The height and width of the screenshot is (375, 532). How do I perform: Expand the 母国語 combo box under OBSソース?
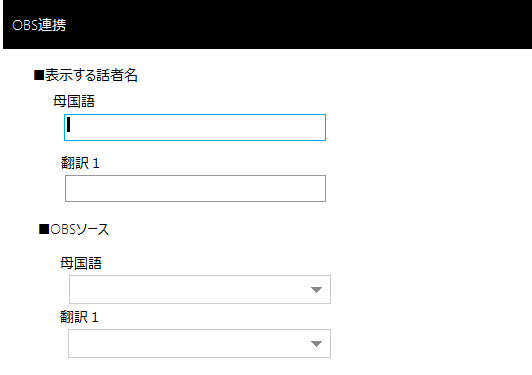200,289
